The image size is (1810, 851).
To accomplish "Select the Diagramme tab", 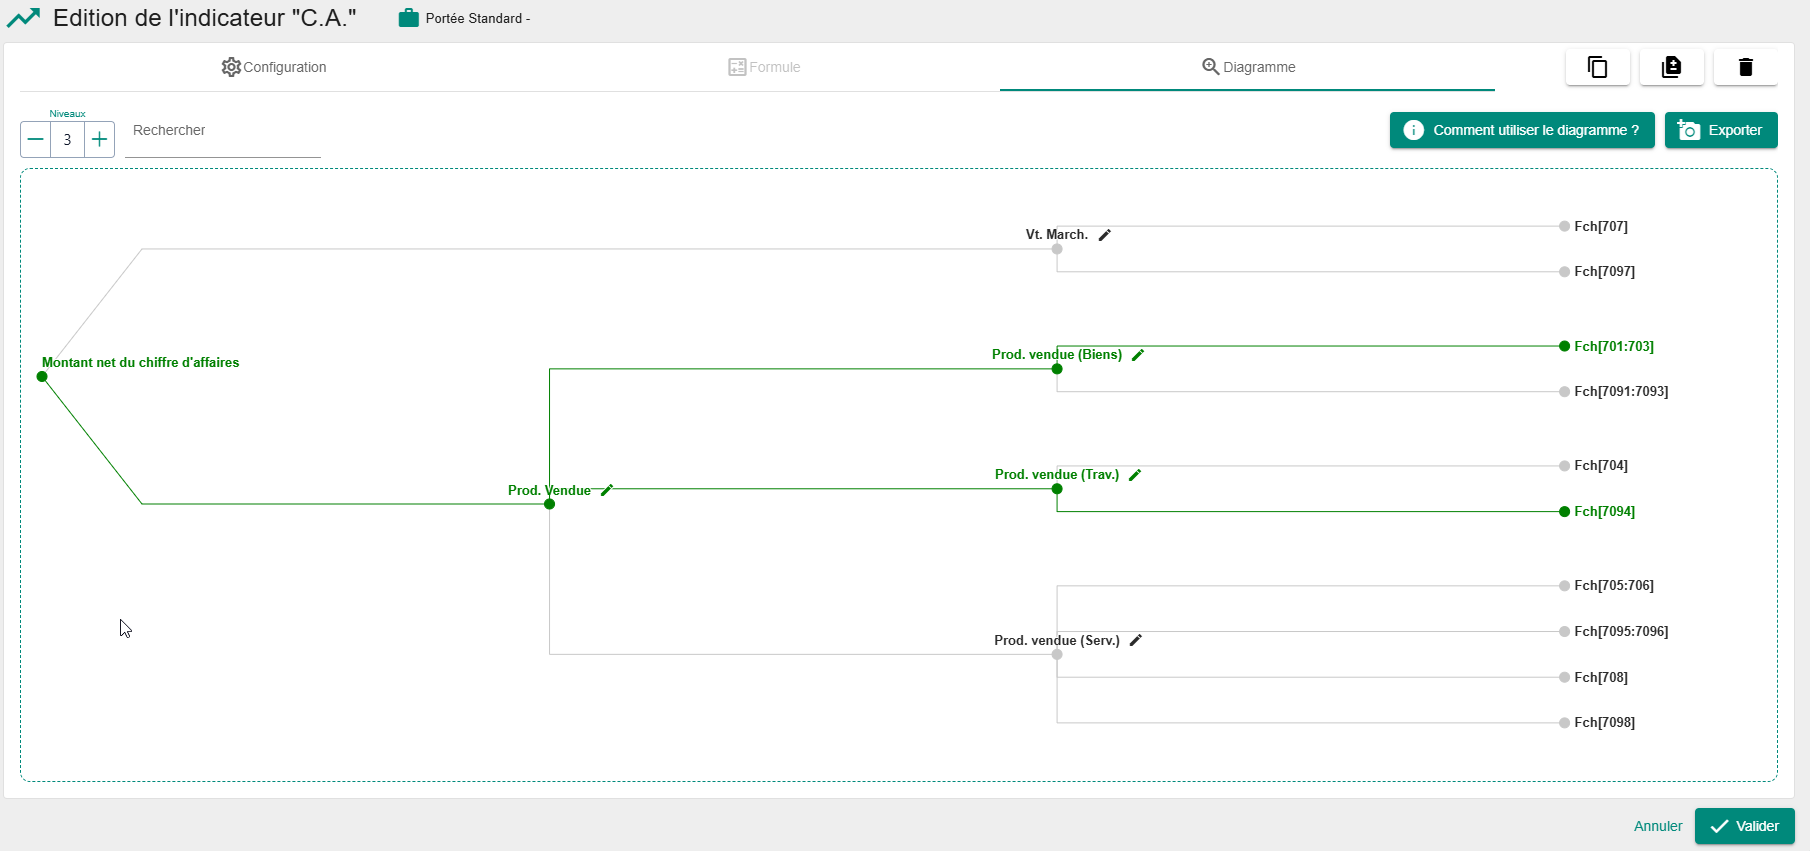I will tap(1248, 67).
